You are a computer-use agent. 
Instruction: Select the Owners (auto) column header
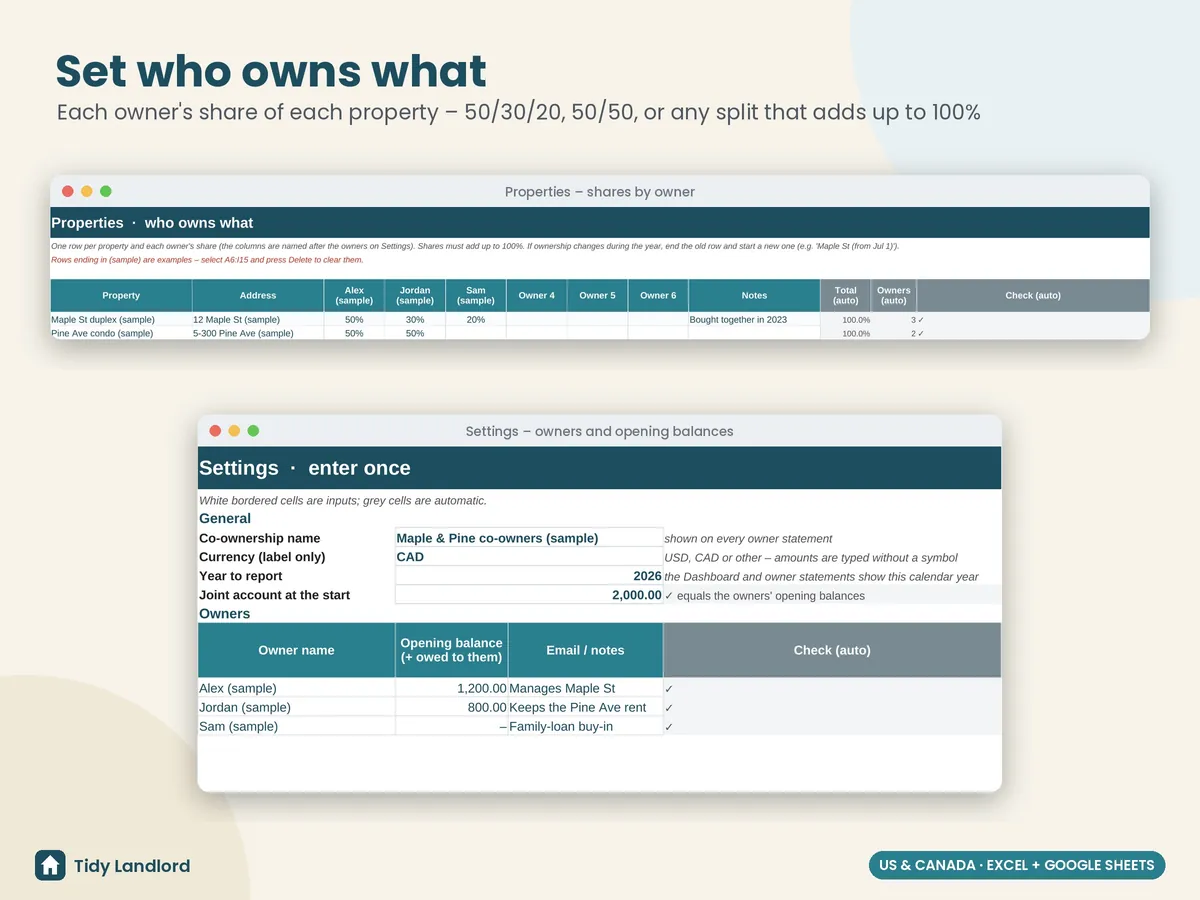[894, 295]
